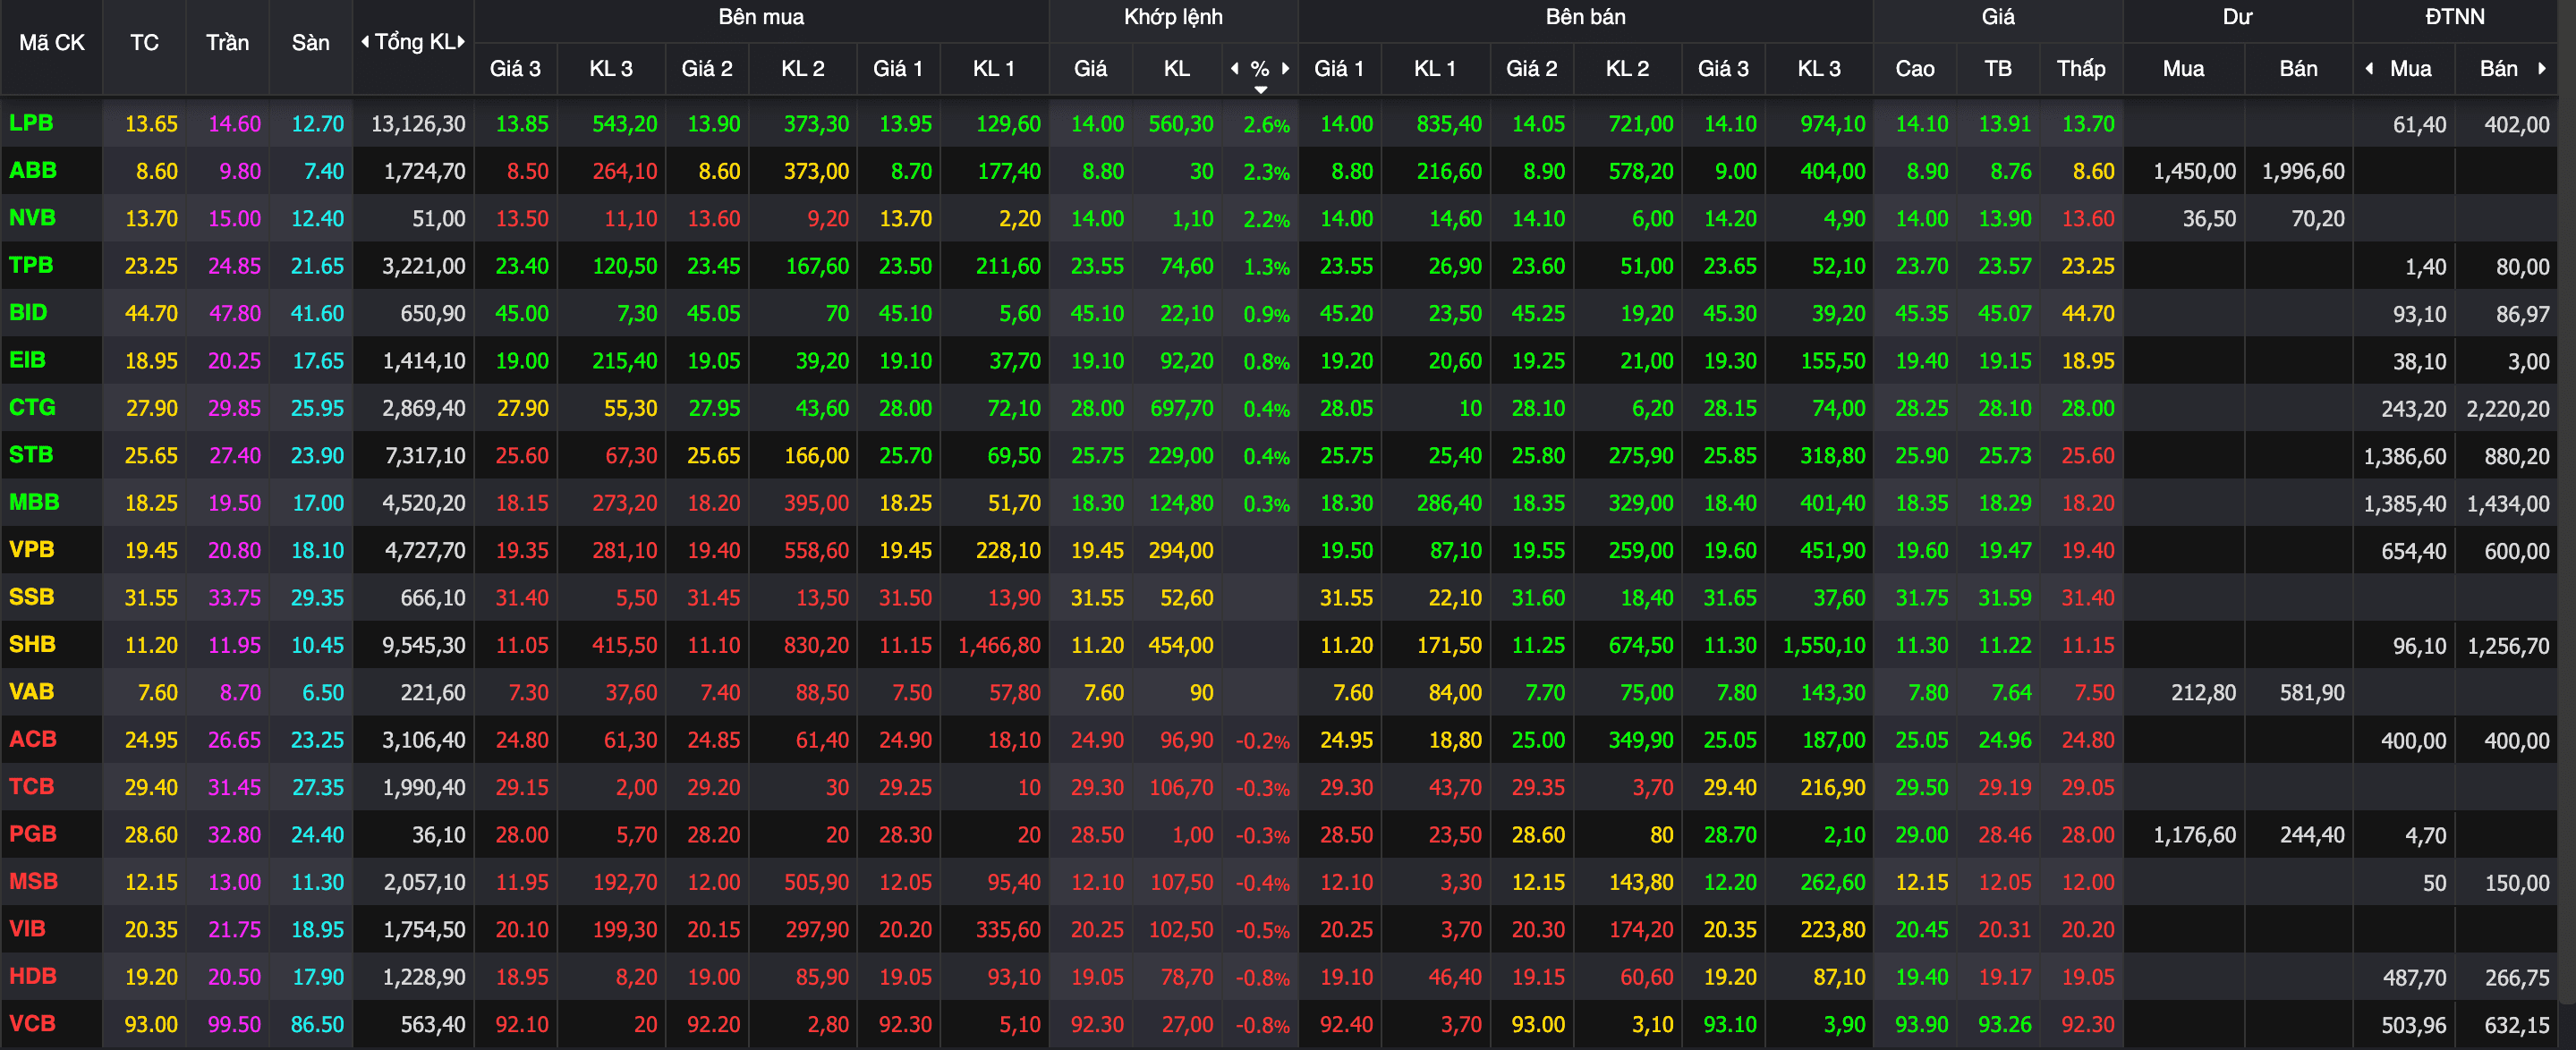The image size is (2576, 1050).
Task: Sort by the Trần column header
Action: tap(227, 42)
